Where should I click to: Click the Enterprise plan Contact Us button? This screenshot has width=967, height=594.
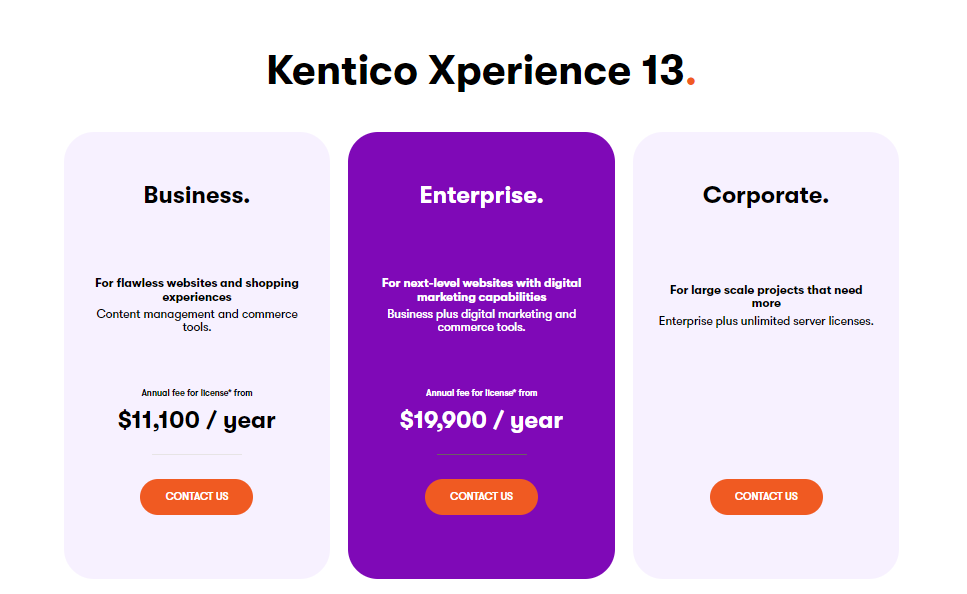[481, 497]
